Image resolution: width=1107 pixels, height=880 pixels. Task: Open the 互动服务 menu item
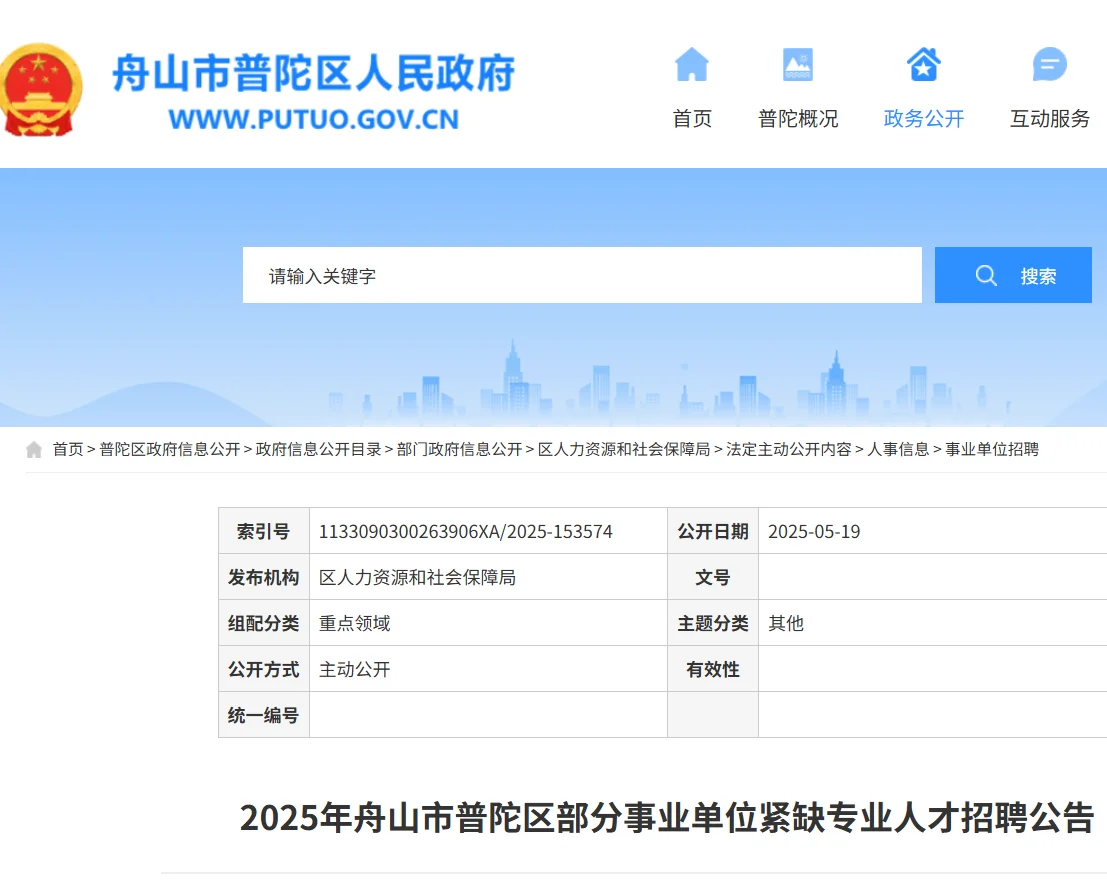click(x=1047, y=118)
